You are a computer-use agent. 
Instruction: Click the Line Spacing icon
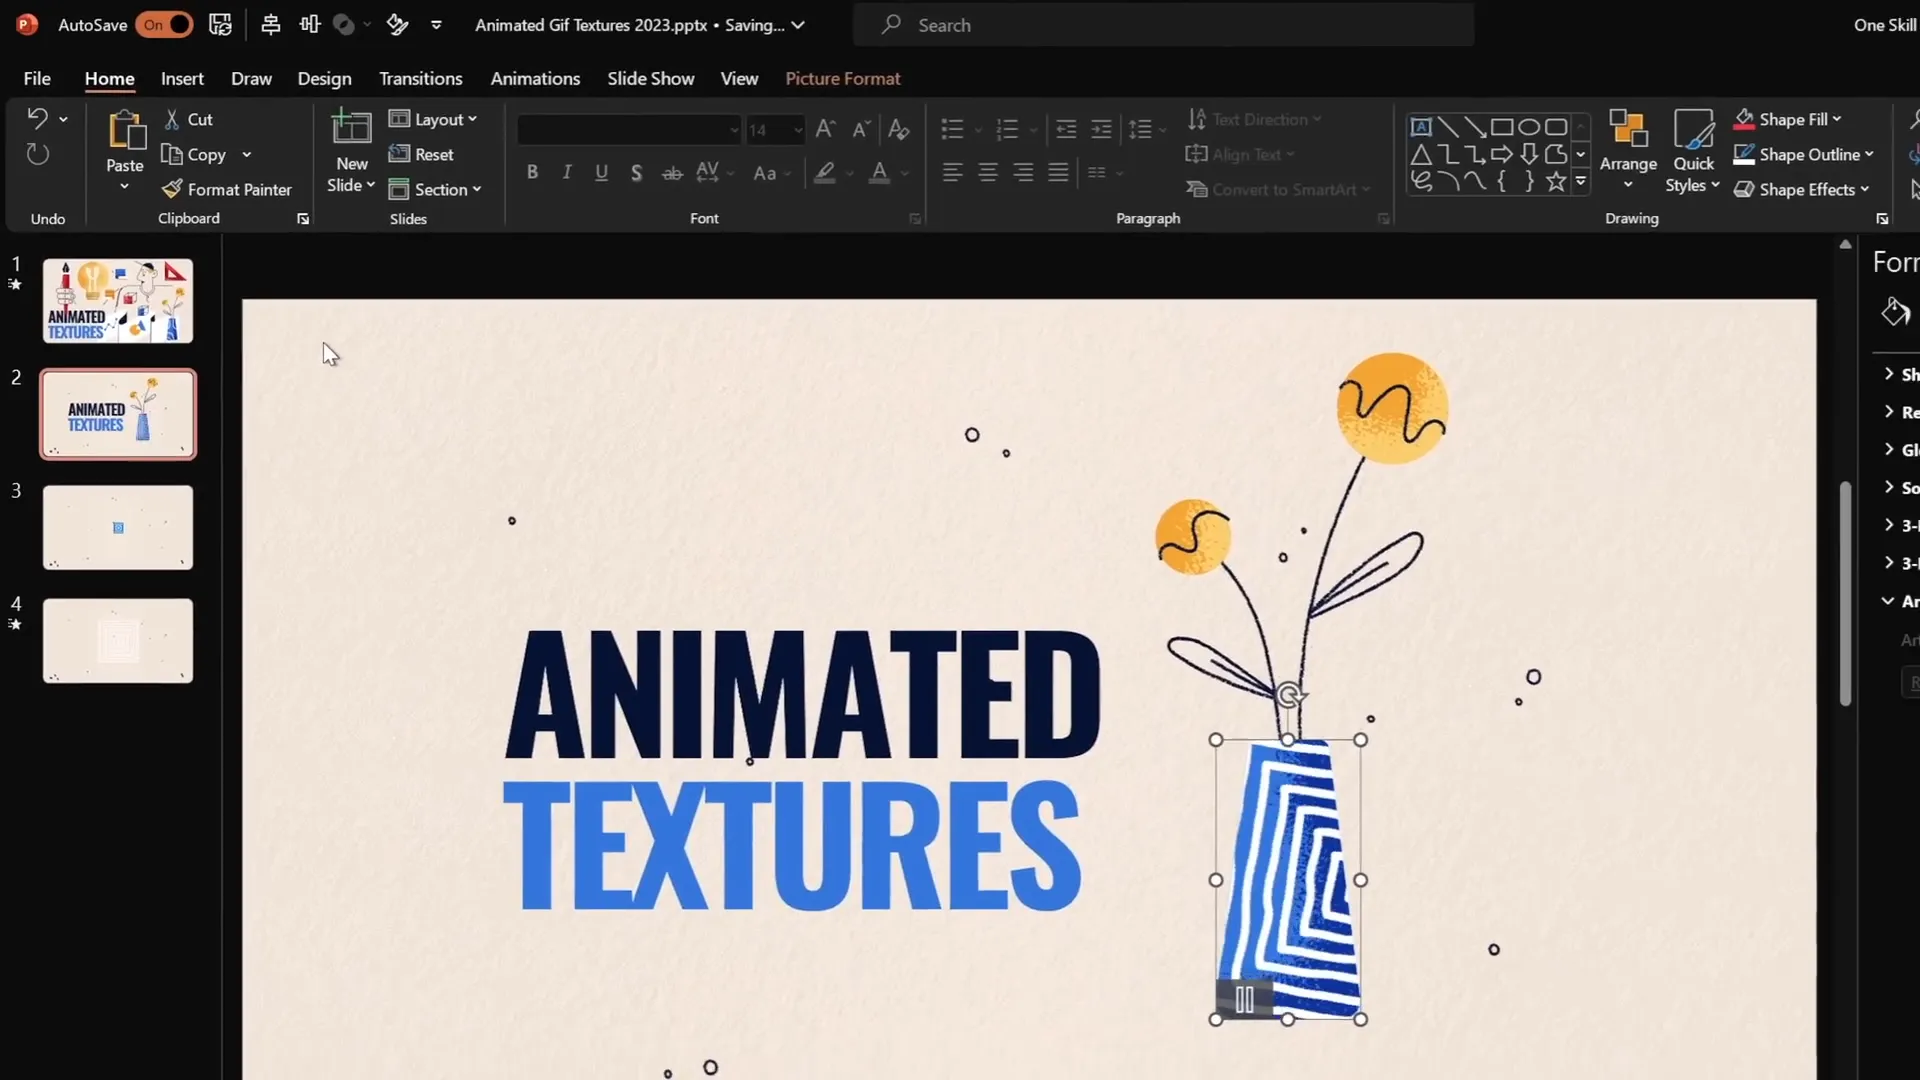(x=1140, y=129)
